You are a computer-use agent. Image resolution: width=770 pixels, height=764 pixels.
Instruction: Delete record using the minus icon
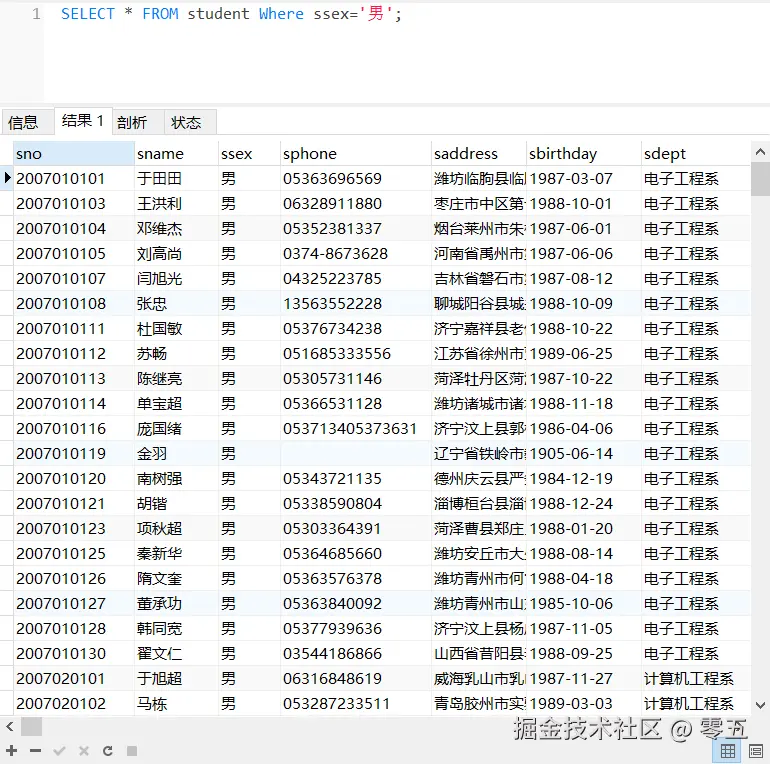[35, 750]
